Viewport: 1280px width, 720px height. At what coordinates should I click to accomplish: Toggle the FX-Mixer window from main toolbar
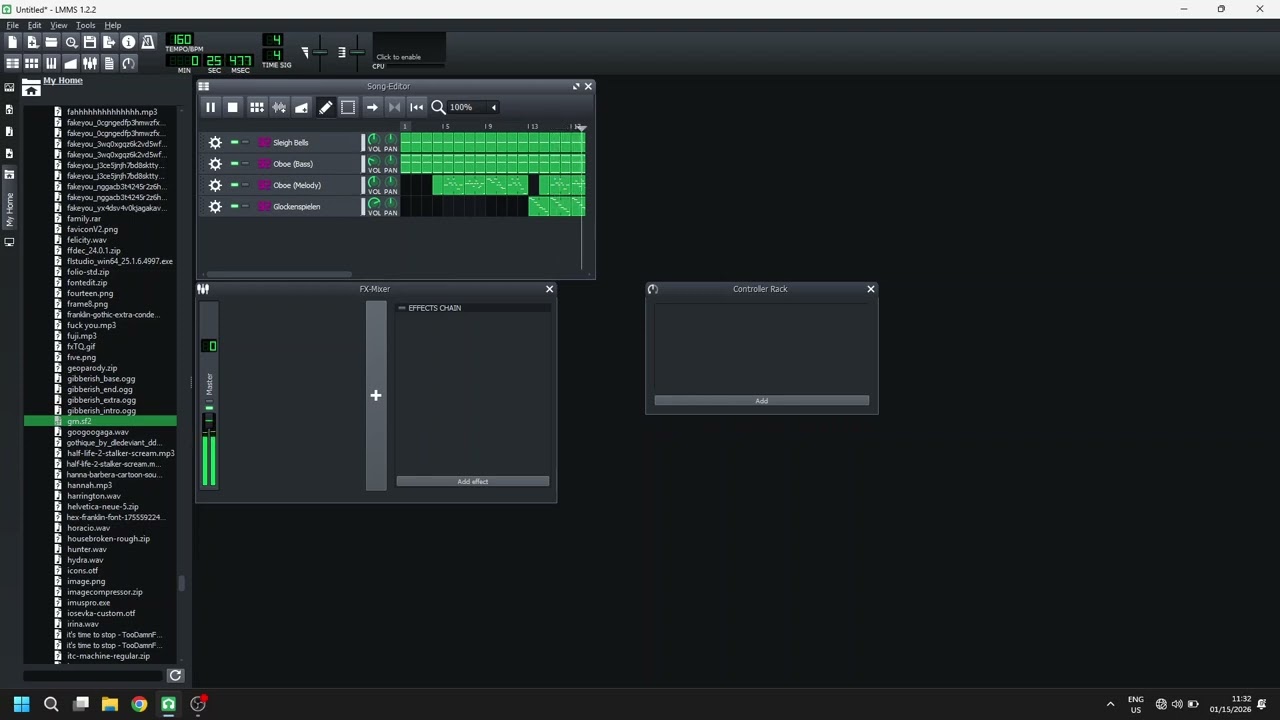pos(90,63)
